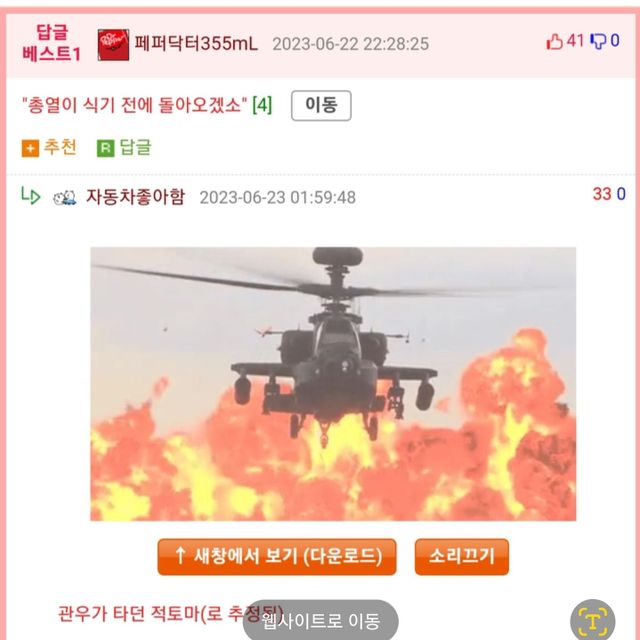Viewport: 640px width, 640px height.
Task: Click the orange plus 추천 icon
Action: pyautogui.click(x=30, y=149)
